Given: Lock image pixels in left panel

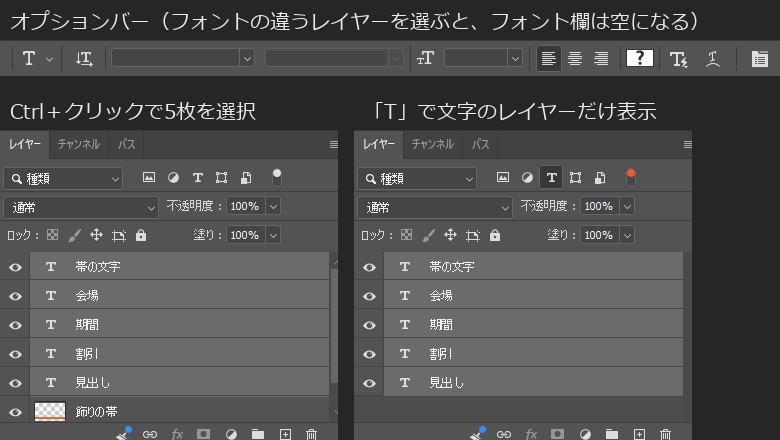Looking at the screenshot, I should tap(74, 235).
